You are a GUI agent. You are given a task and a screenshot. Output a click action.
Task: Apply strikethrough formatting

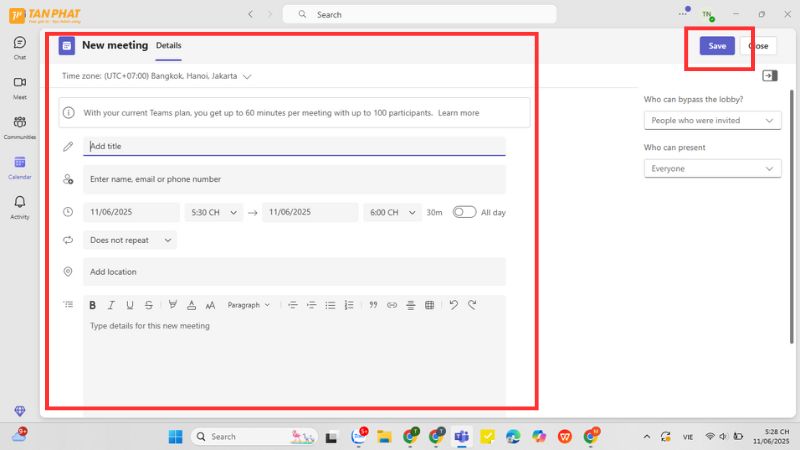(x=149, y=305)
